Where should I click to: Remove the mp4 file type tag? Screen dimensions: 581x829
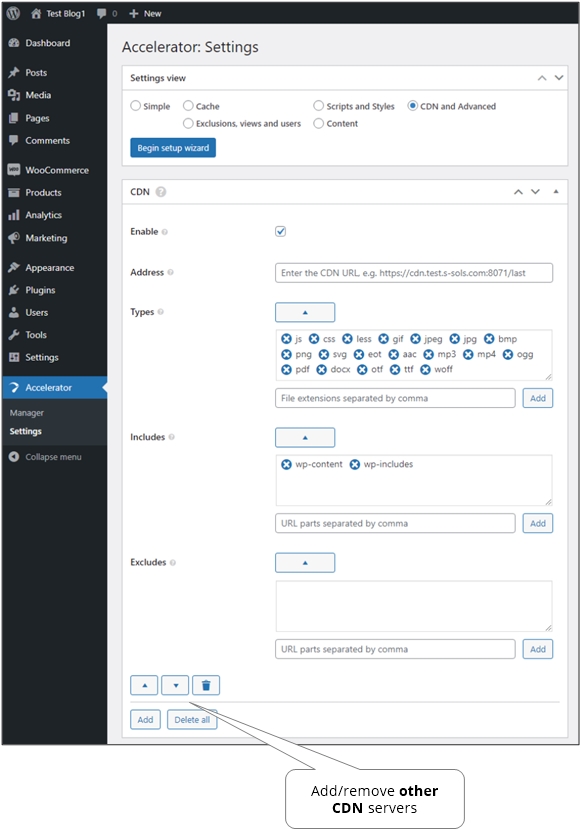pos(468,354)
